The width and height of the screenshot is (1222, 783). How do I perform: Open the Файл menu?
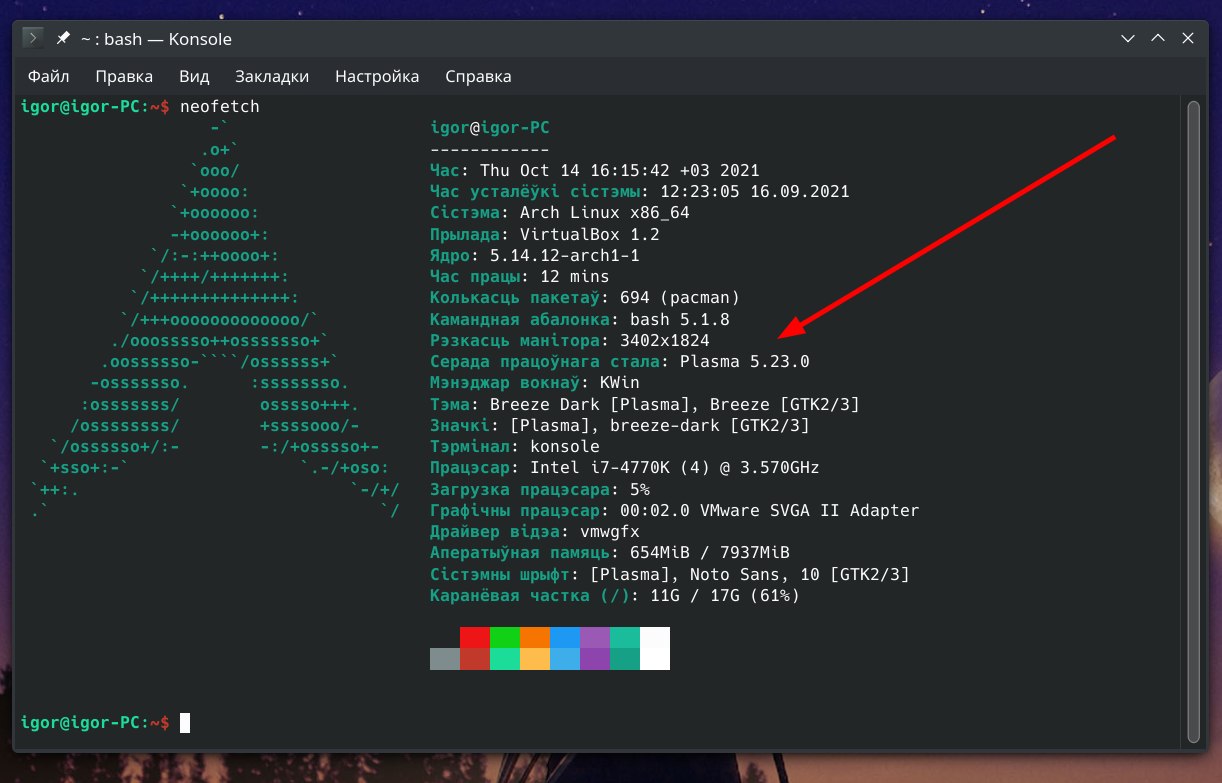48,76
